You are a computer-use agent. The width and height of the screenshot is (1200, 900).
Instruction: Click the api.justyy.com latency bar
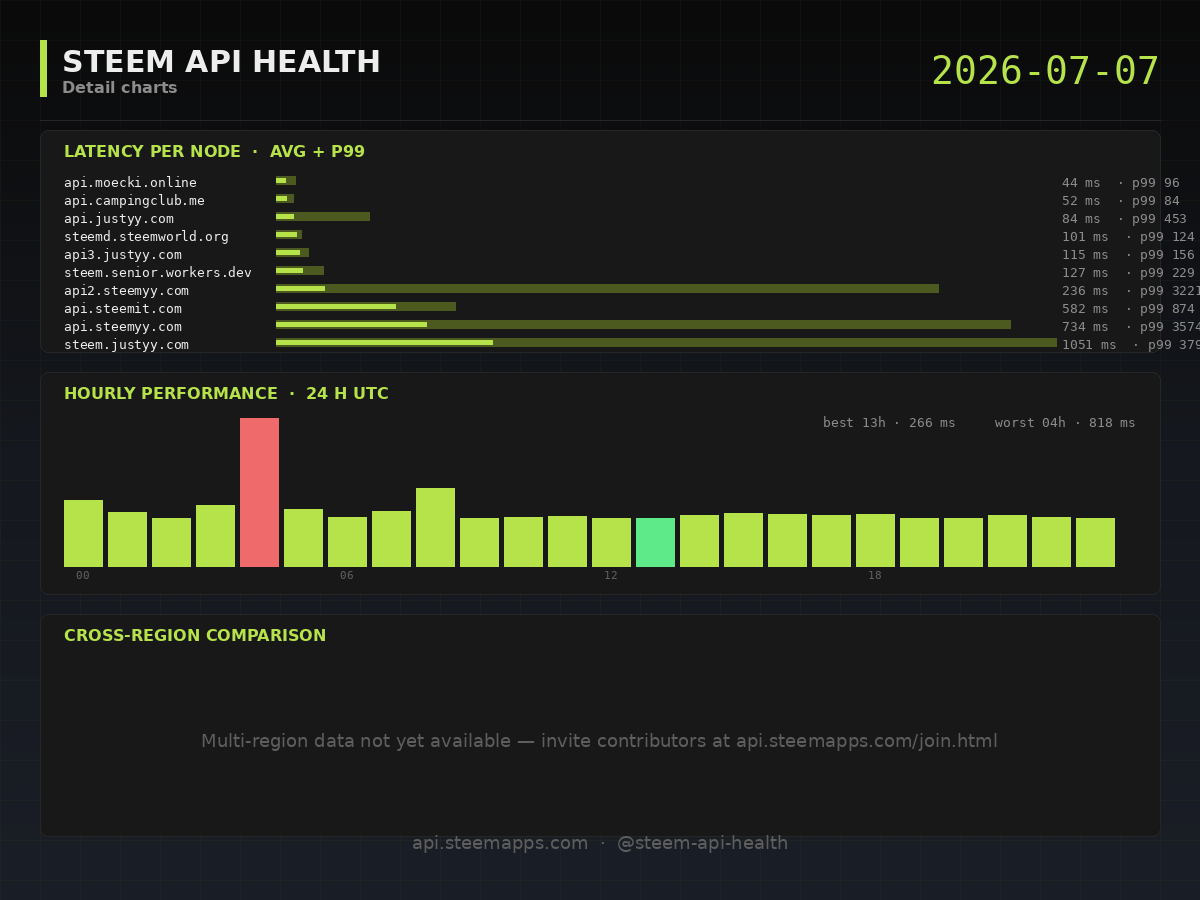[323, 217]
